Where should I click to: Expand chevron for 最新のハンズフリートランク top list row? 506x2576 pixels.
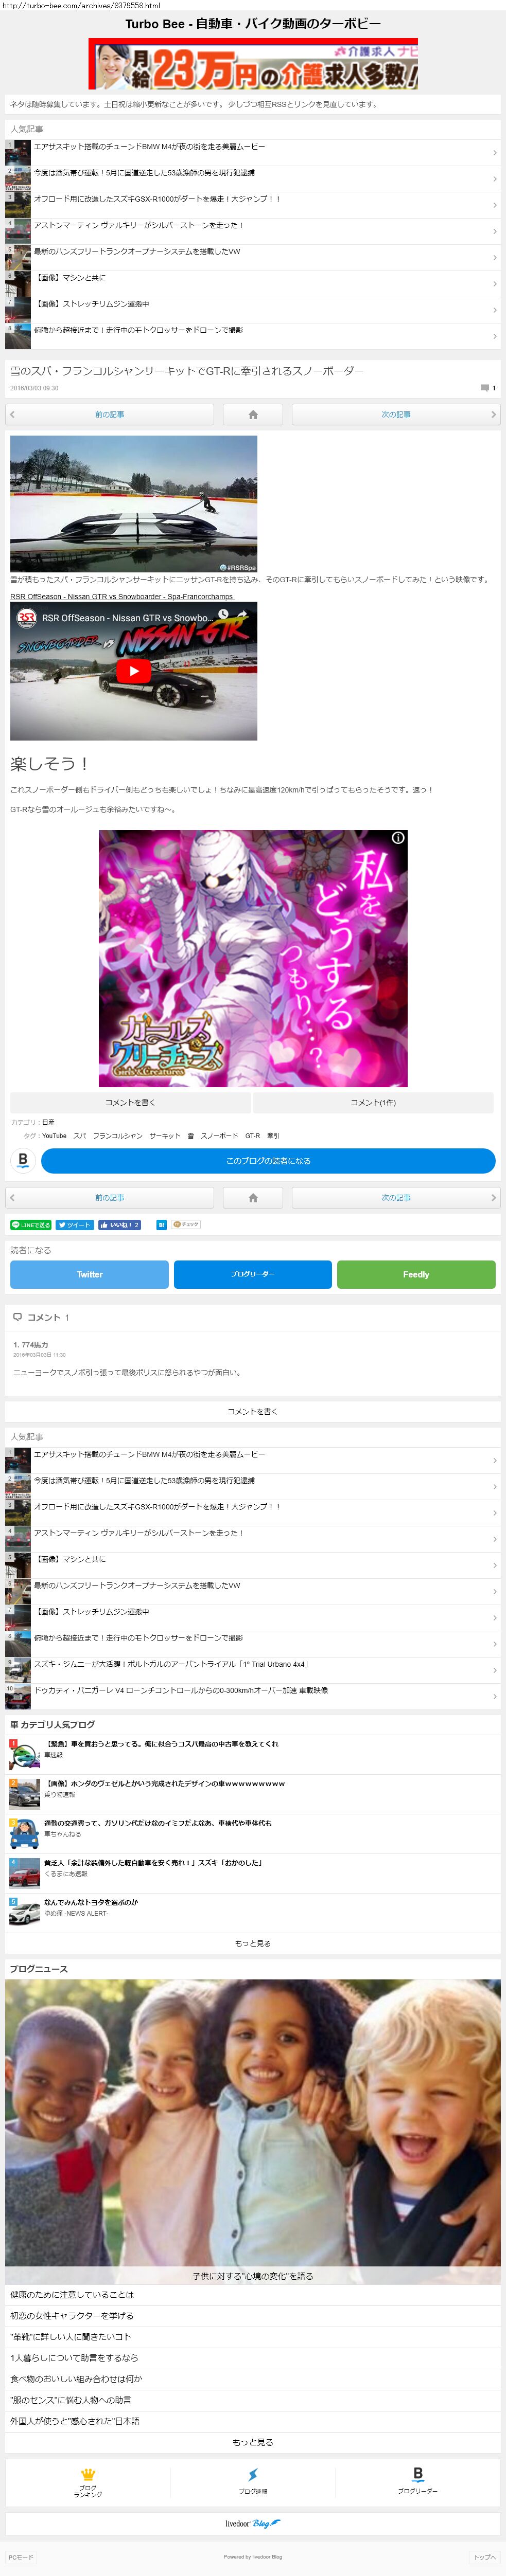[x=494, y=258]
